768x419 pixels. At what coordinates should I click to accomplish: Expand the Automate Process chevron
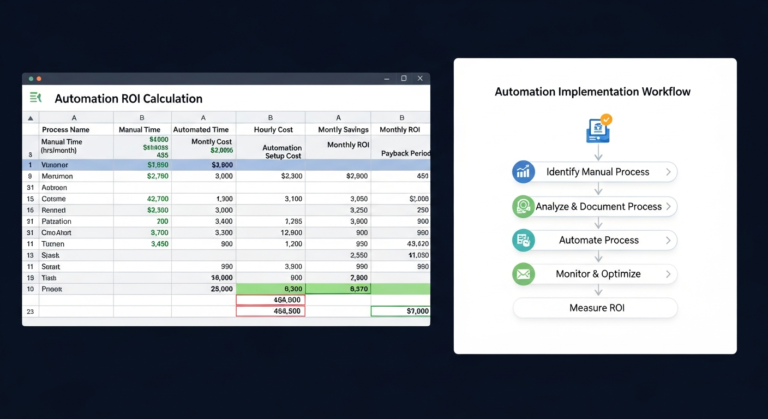pos(668,240)
